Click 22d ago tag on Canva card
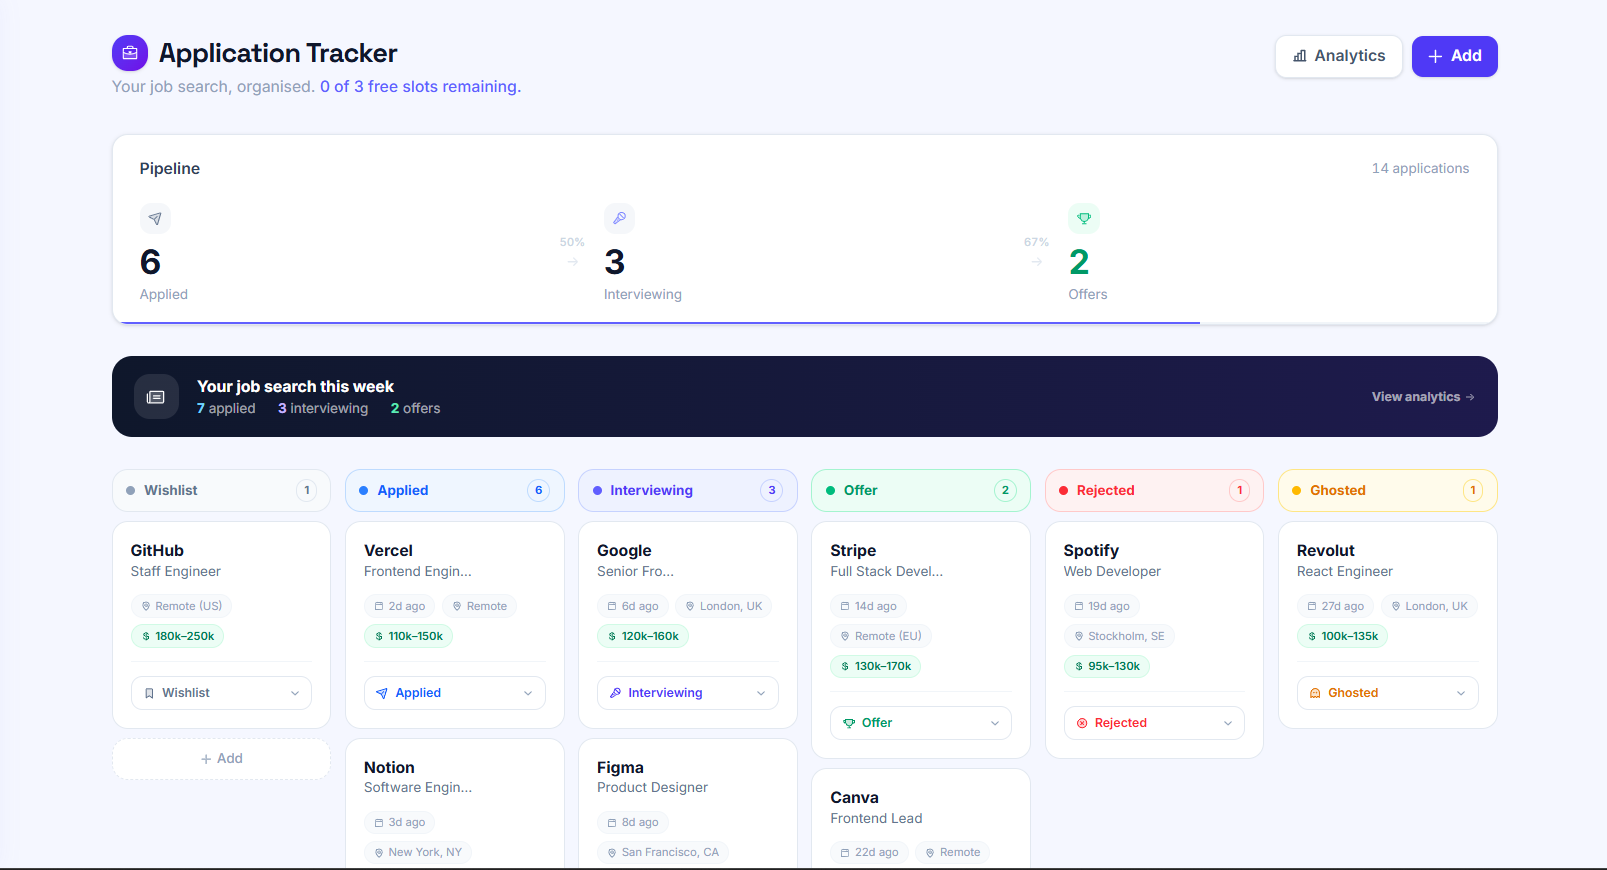1607x870 pixels. 870,852
